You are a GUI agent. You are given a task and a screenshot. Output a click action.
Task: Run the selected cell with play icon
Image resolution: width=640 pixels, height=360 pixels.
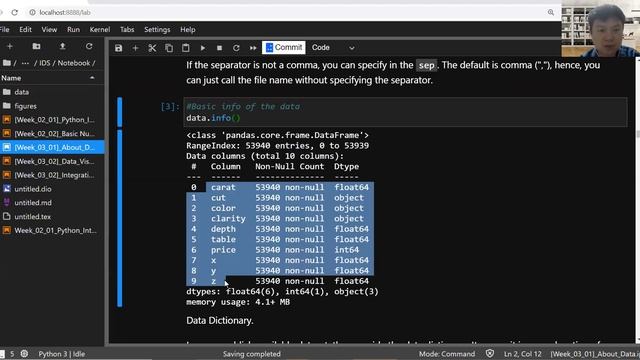202,48
